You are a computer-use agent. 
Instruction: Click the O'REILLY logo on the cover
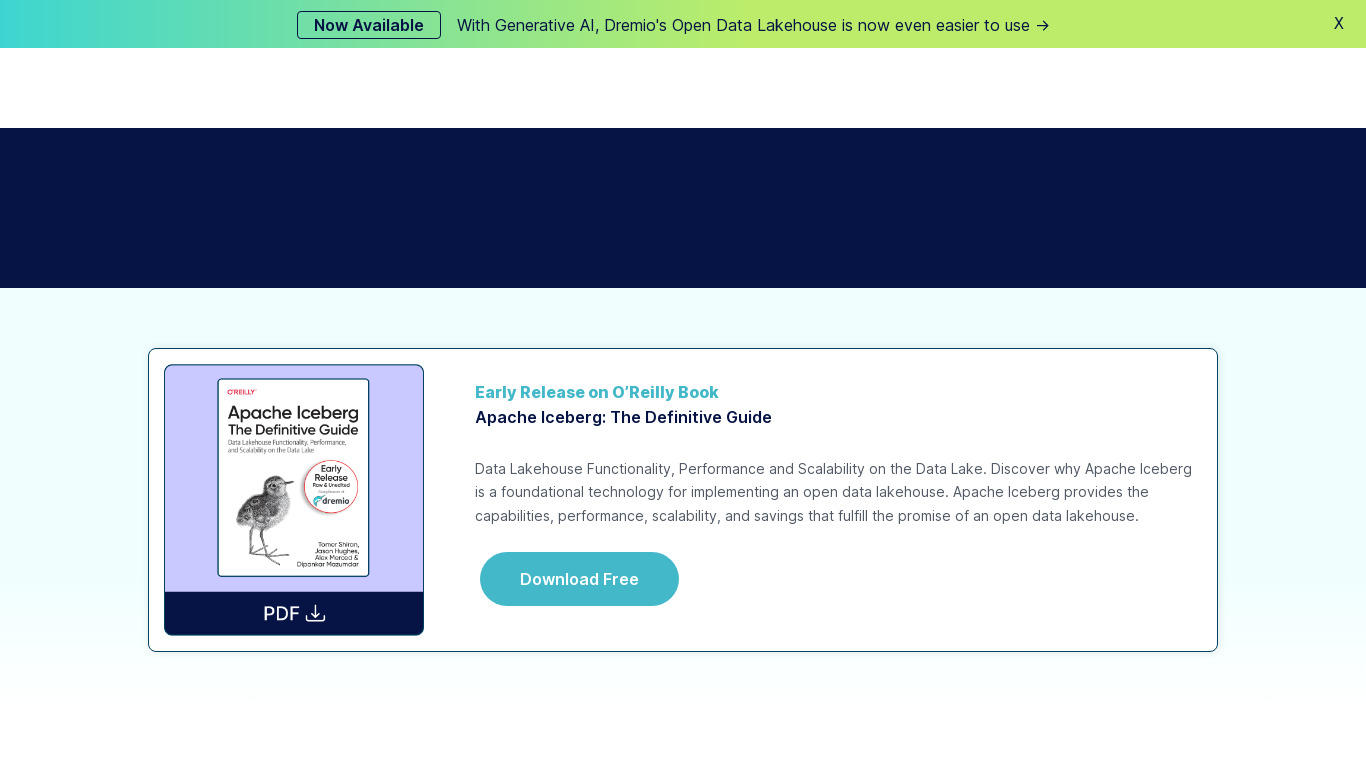tap(242, 391)
